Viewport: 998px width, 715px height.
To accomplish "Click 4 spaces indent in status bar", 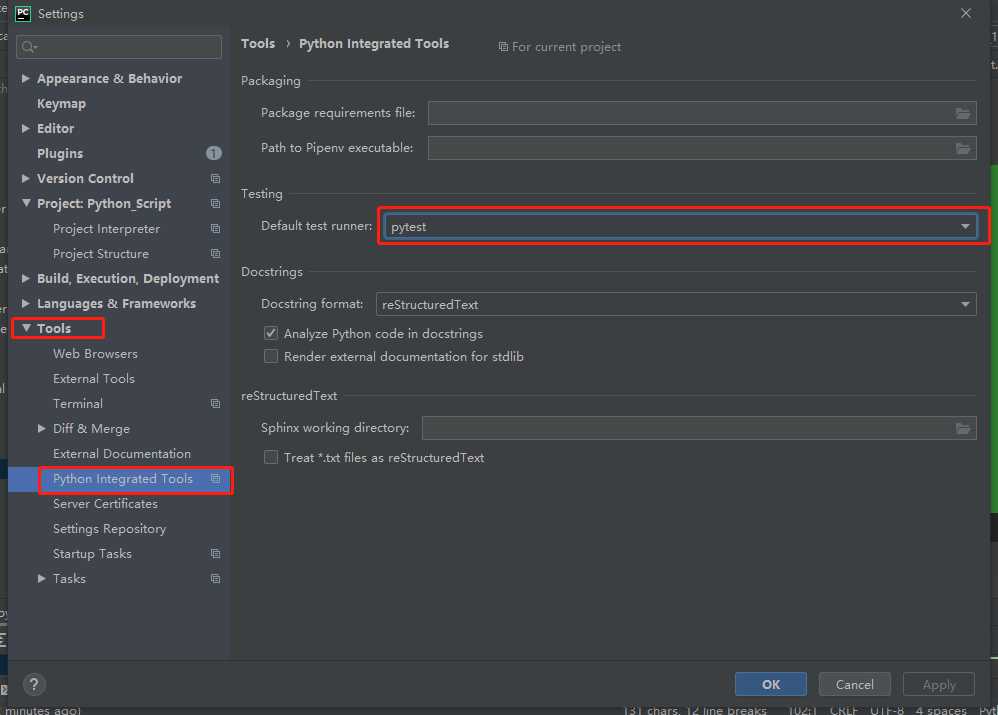I will tap(941, 710).
